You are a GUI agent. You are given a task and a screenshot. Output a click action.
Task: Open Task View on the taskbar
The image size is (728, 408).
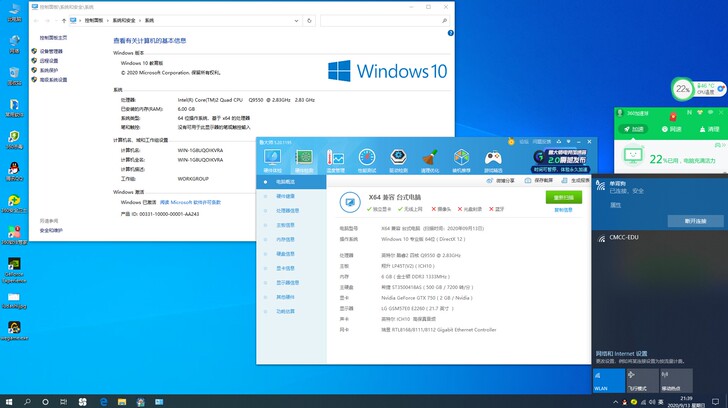click(64, 402)
